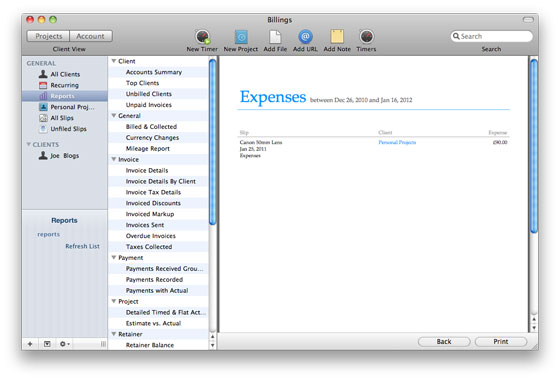Start a New Timer from the toolbar

click(x=202, y=37)
